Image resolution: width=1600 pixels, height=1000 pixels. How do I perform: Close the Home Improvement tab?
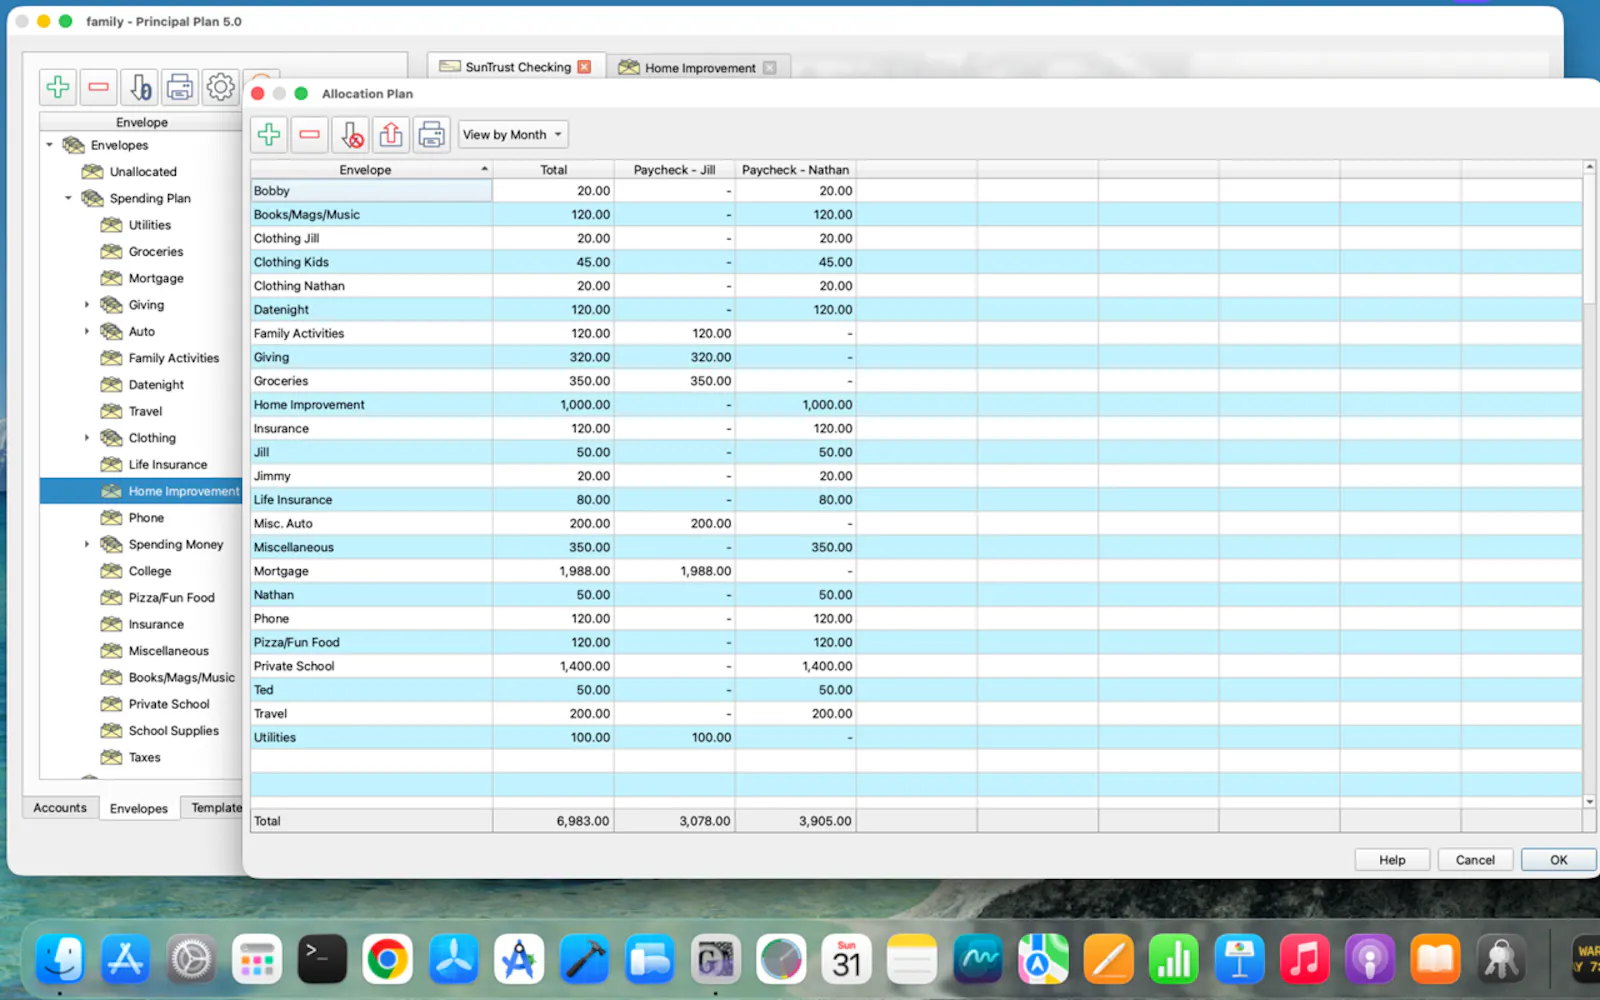coord(769,68)
